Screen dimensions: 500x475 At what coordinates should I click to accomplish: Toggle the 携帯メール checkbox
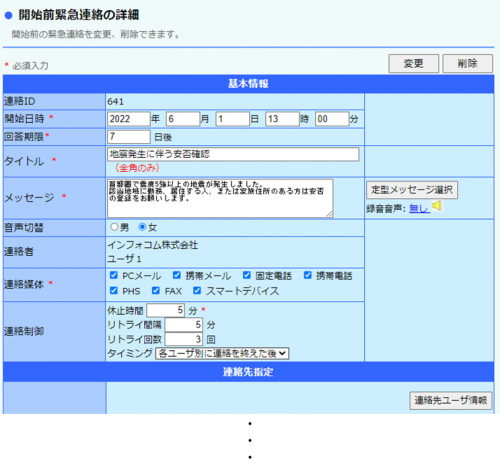tap(177, 275)
